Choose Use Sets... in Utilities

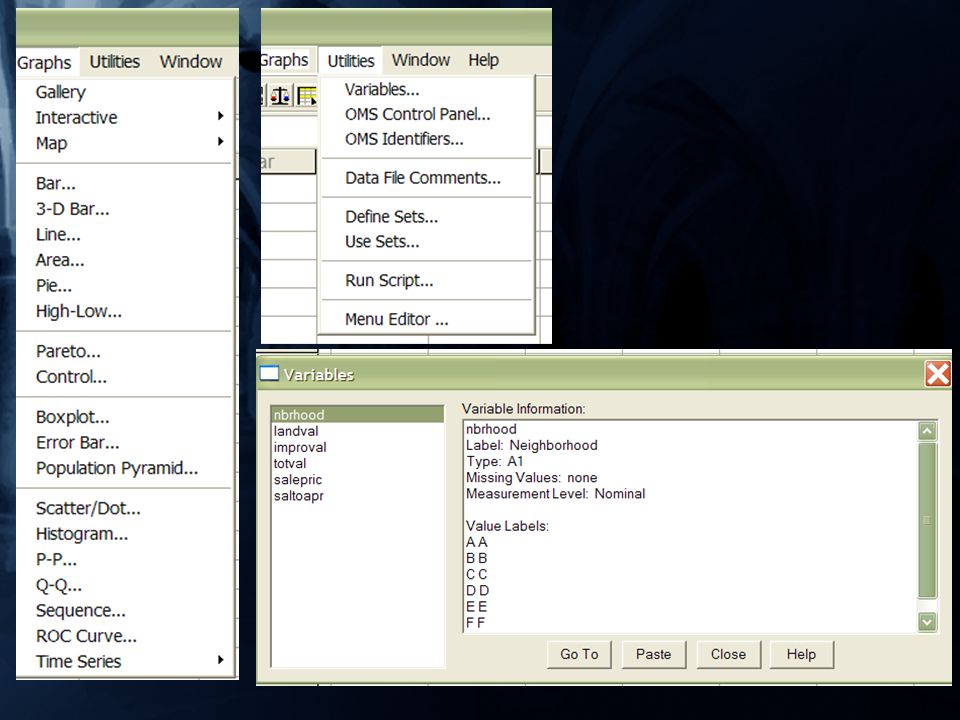coord(382,242)
